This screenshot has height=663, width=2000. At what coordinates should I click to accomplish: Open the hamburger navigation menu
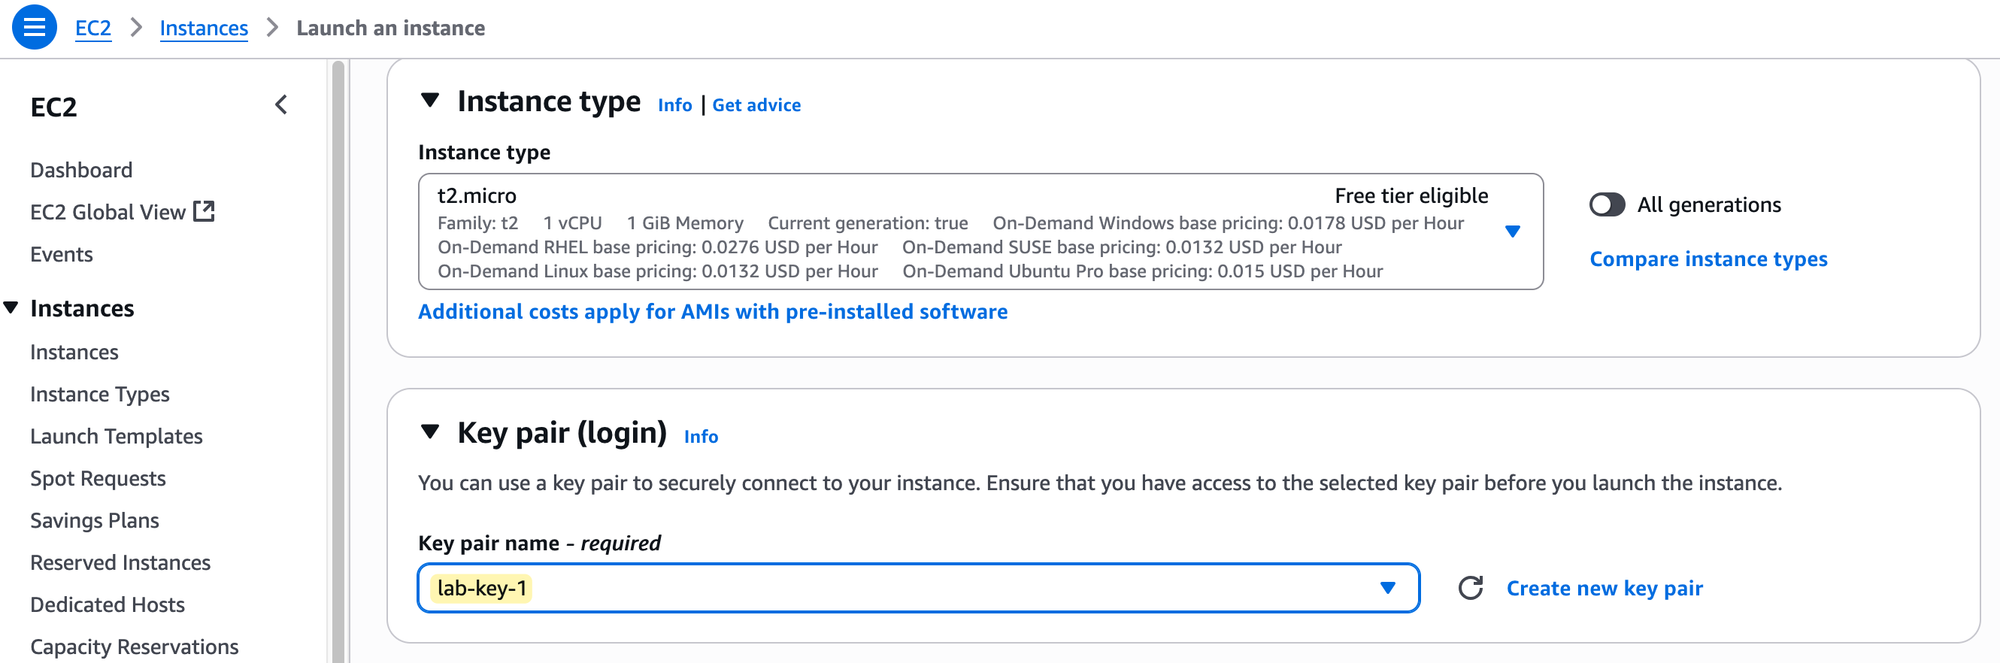point(34,27)
